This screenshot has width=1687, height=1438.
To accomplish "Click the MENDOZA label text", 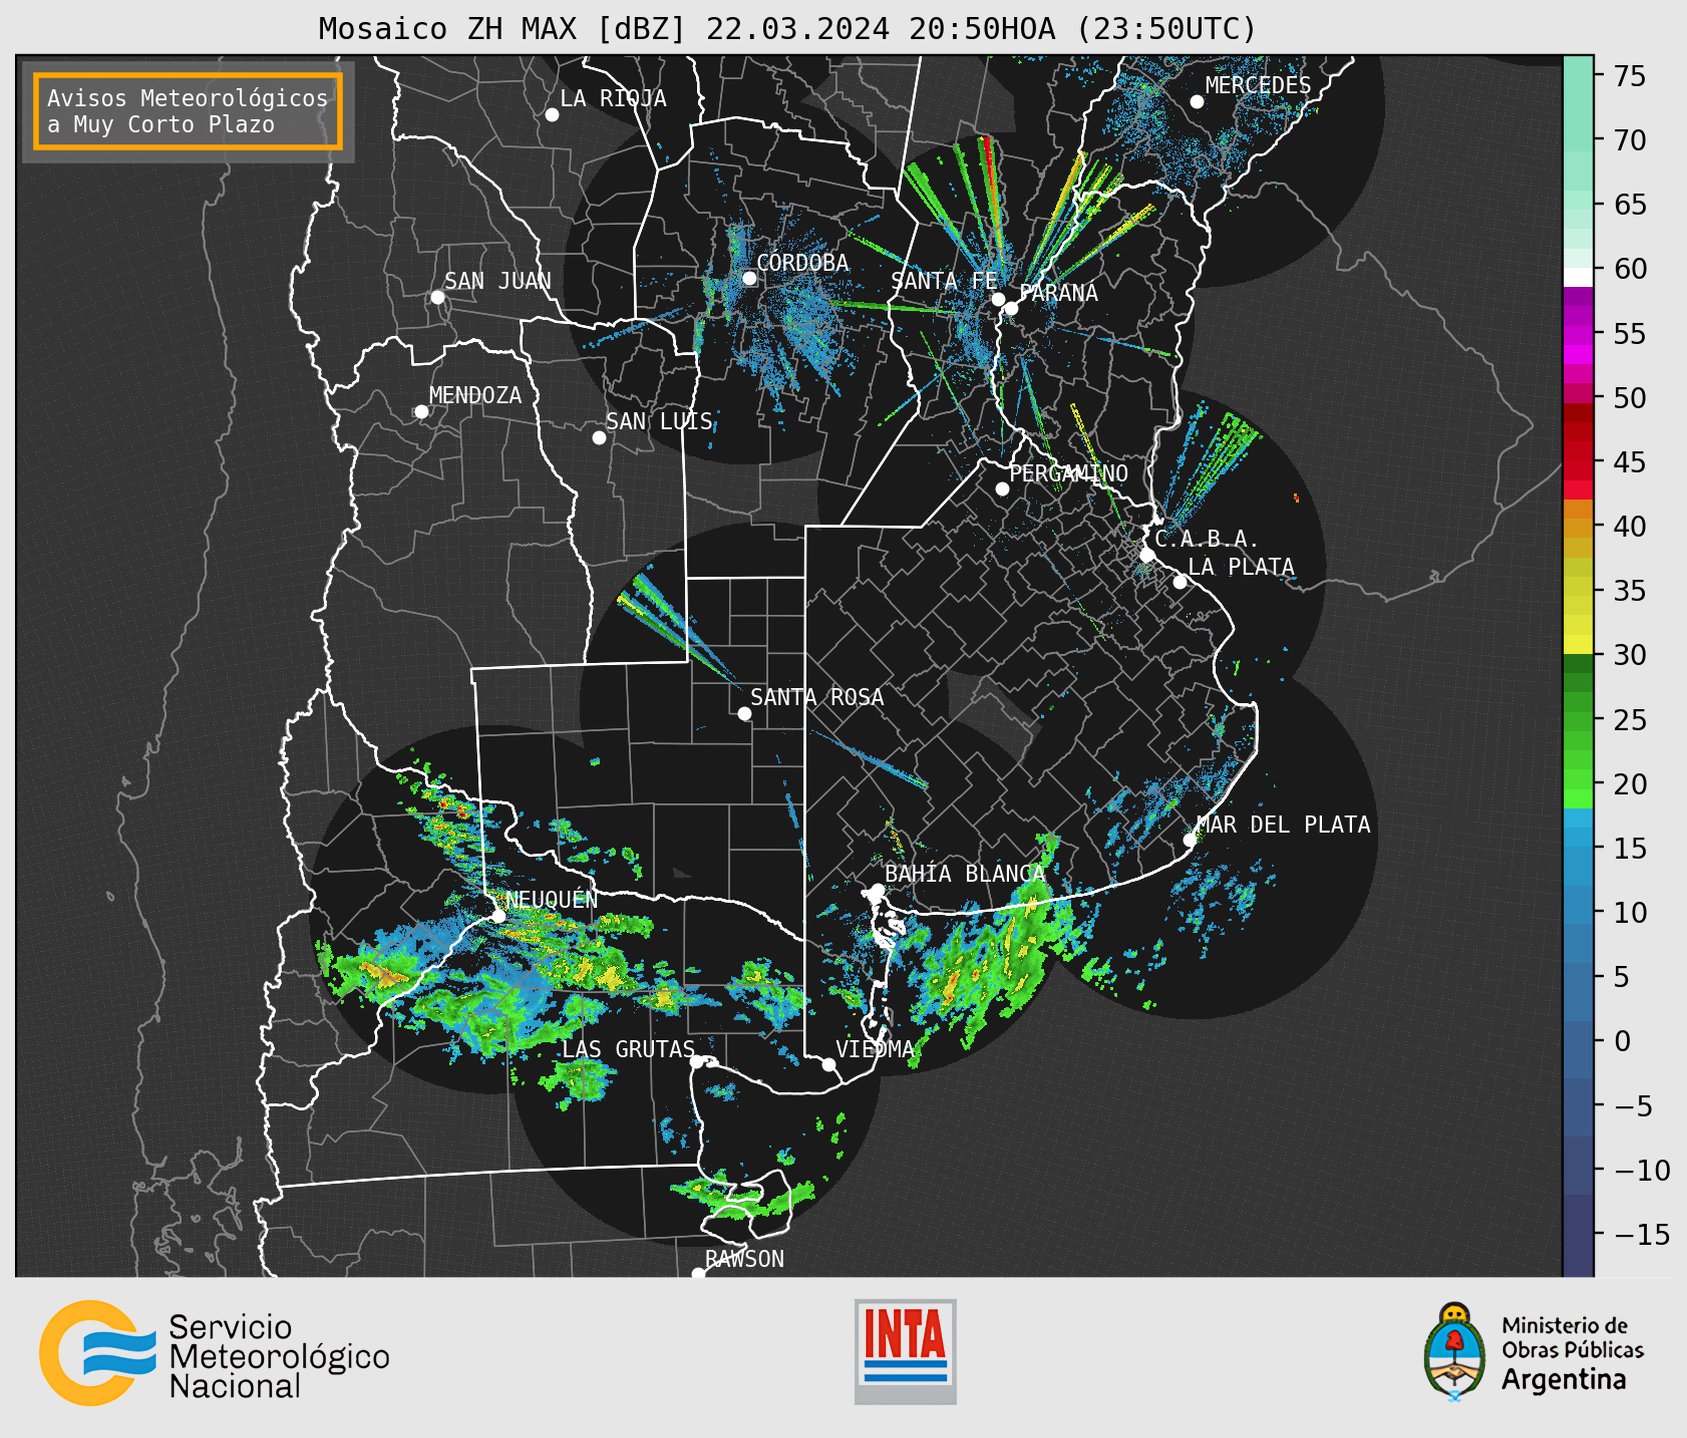I will tap(475, 396).
